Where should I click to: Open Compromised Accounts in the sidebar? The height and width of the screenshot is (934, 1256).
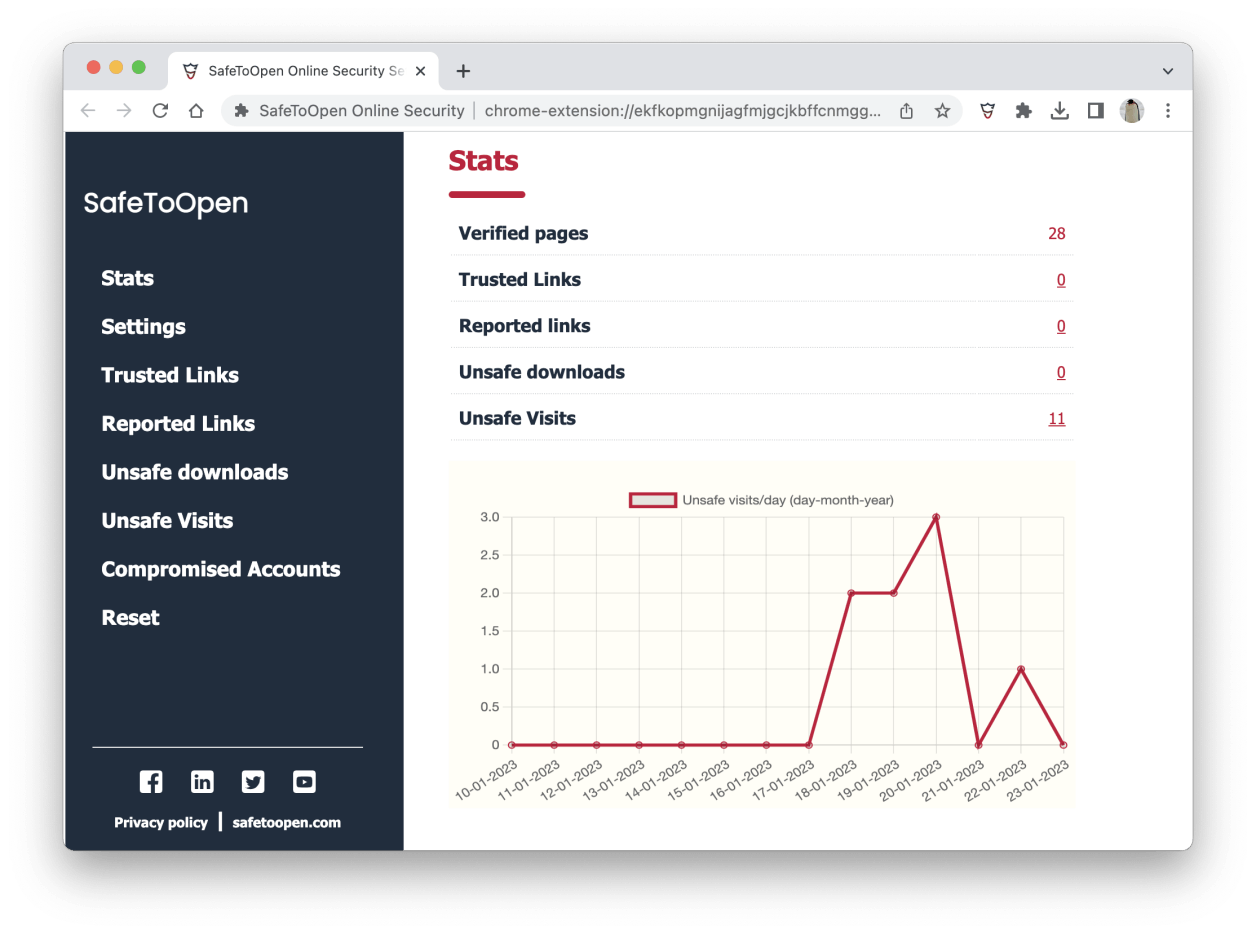[221, 569]
